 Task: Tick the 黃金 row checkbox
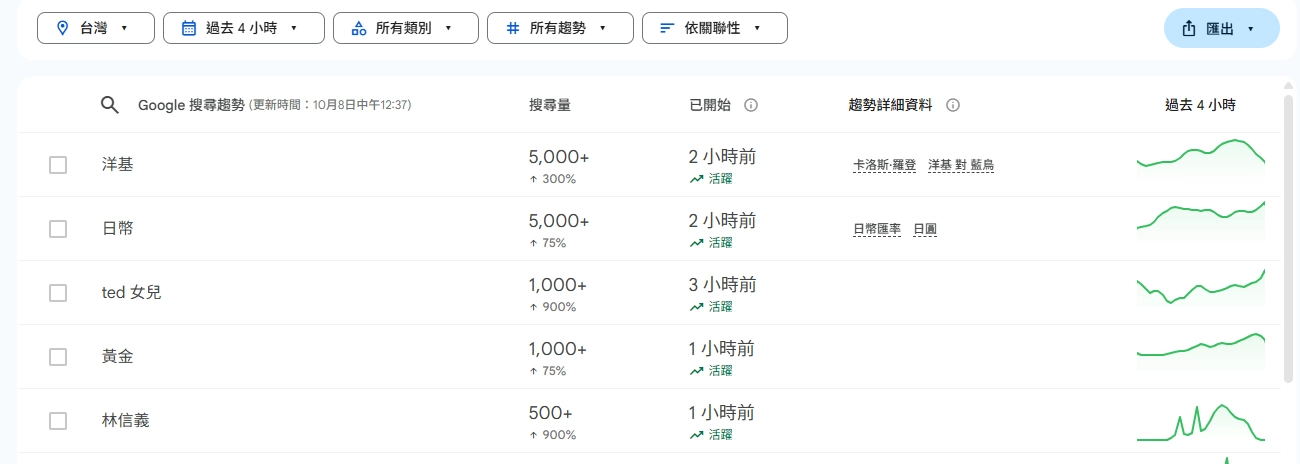(x=58, y=357)
